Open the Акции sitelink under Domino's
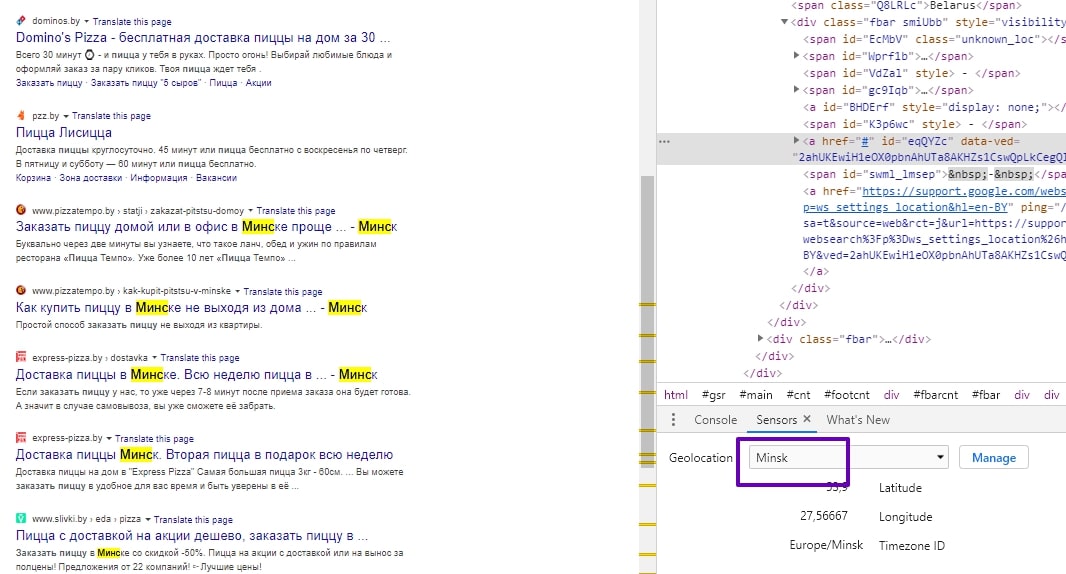 [x=258, y=83]
